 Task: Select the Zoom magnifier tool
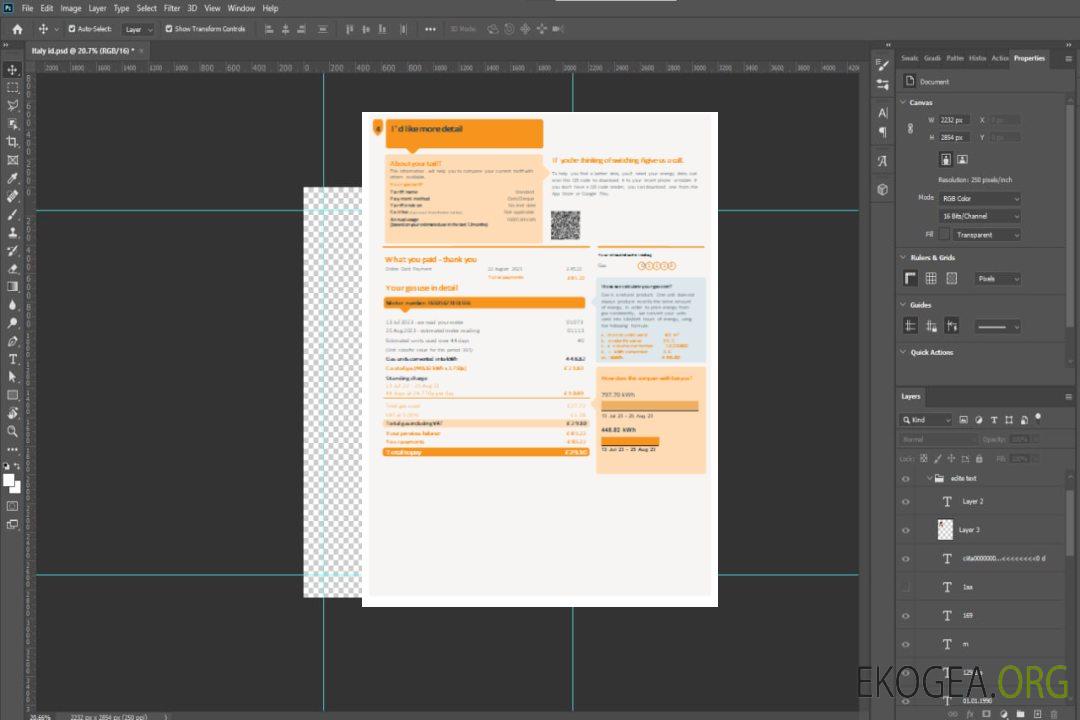[x=13, y=431]
